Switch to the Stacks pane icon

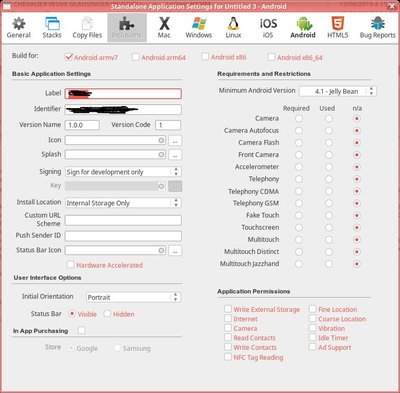coord(52,24)
